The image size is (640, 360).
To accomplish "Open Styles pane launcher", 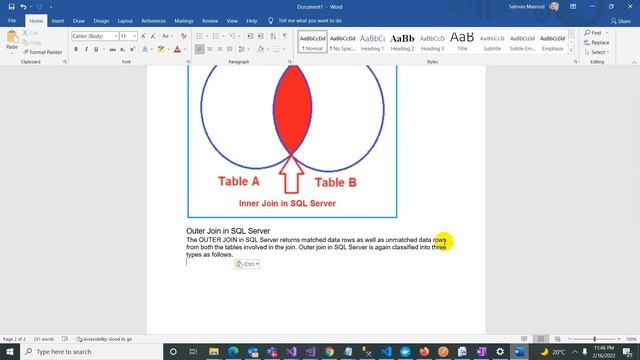I will coord(576,62).
